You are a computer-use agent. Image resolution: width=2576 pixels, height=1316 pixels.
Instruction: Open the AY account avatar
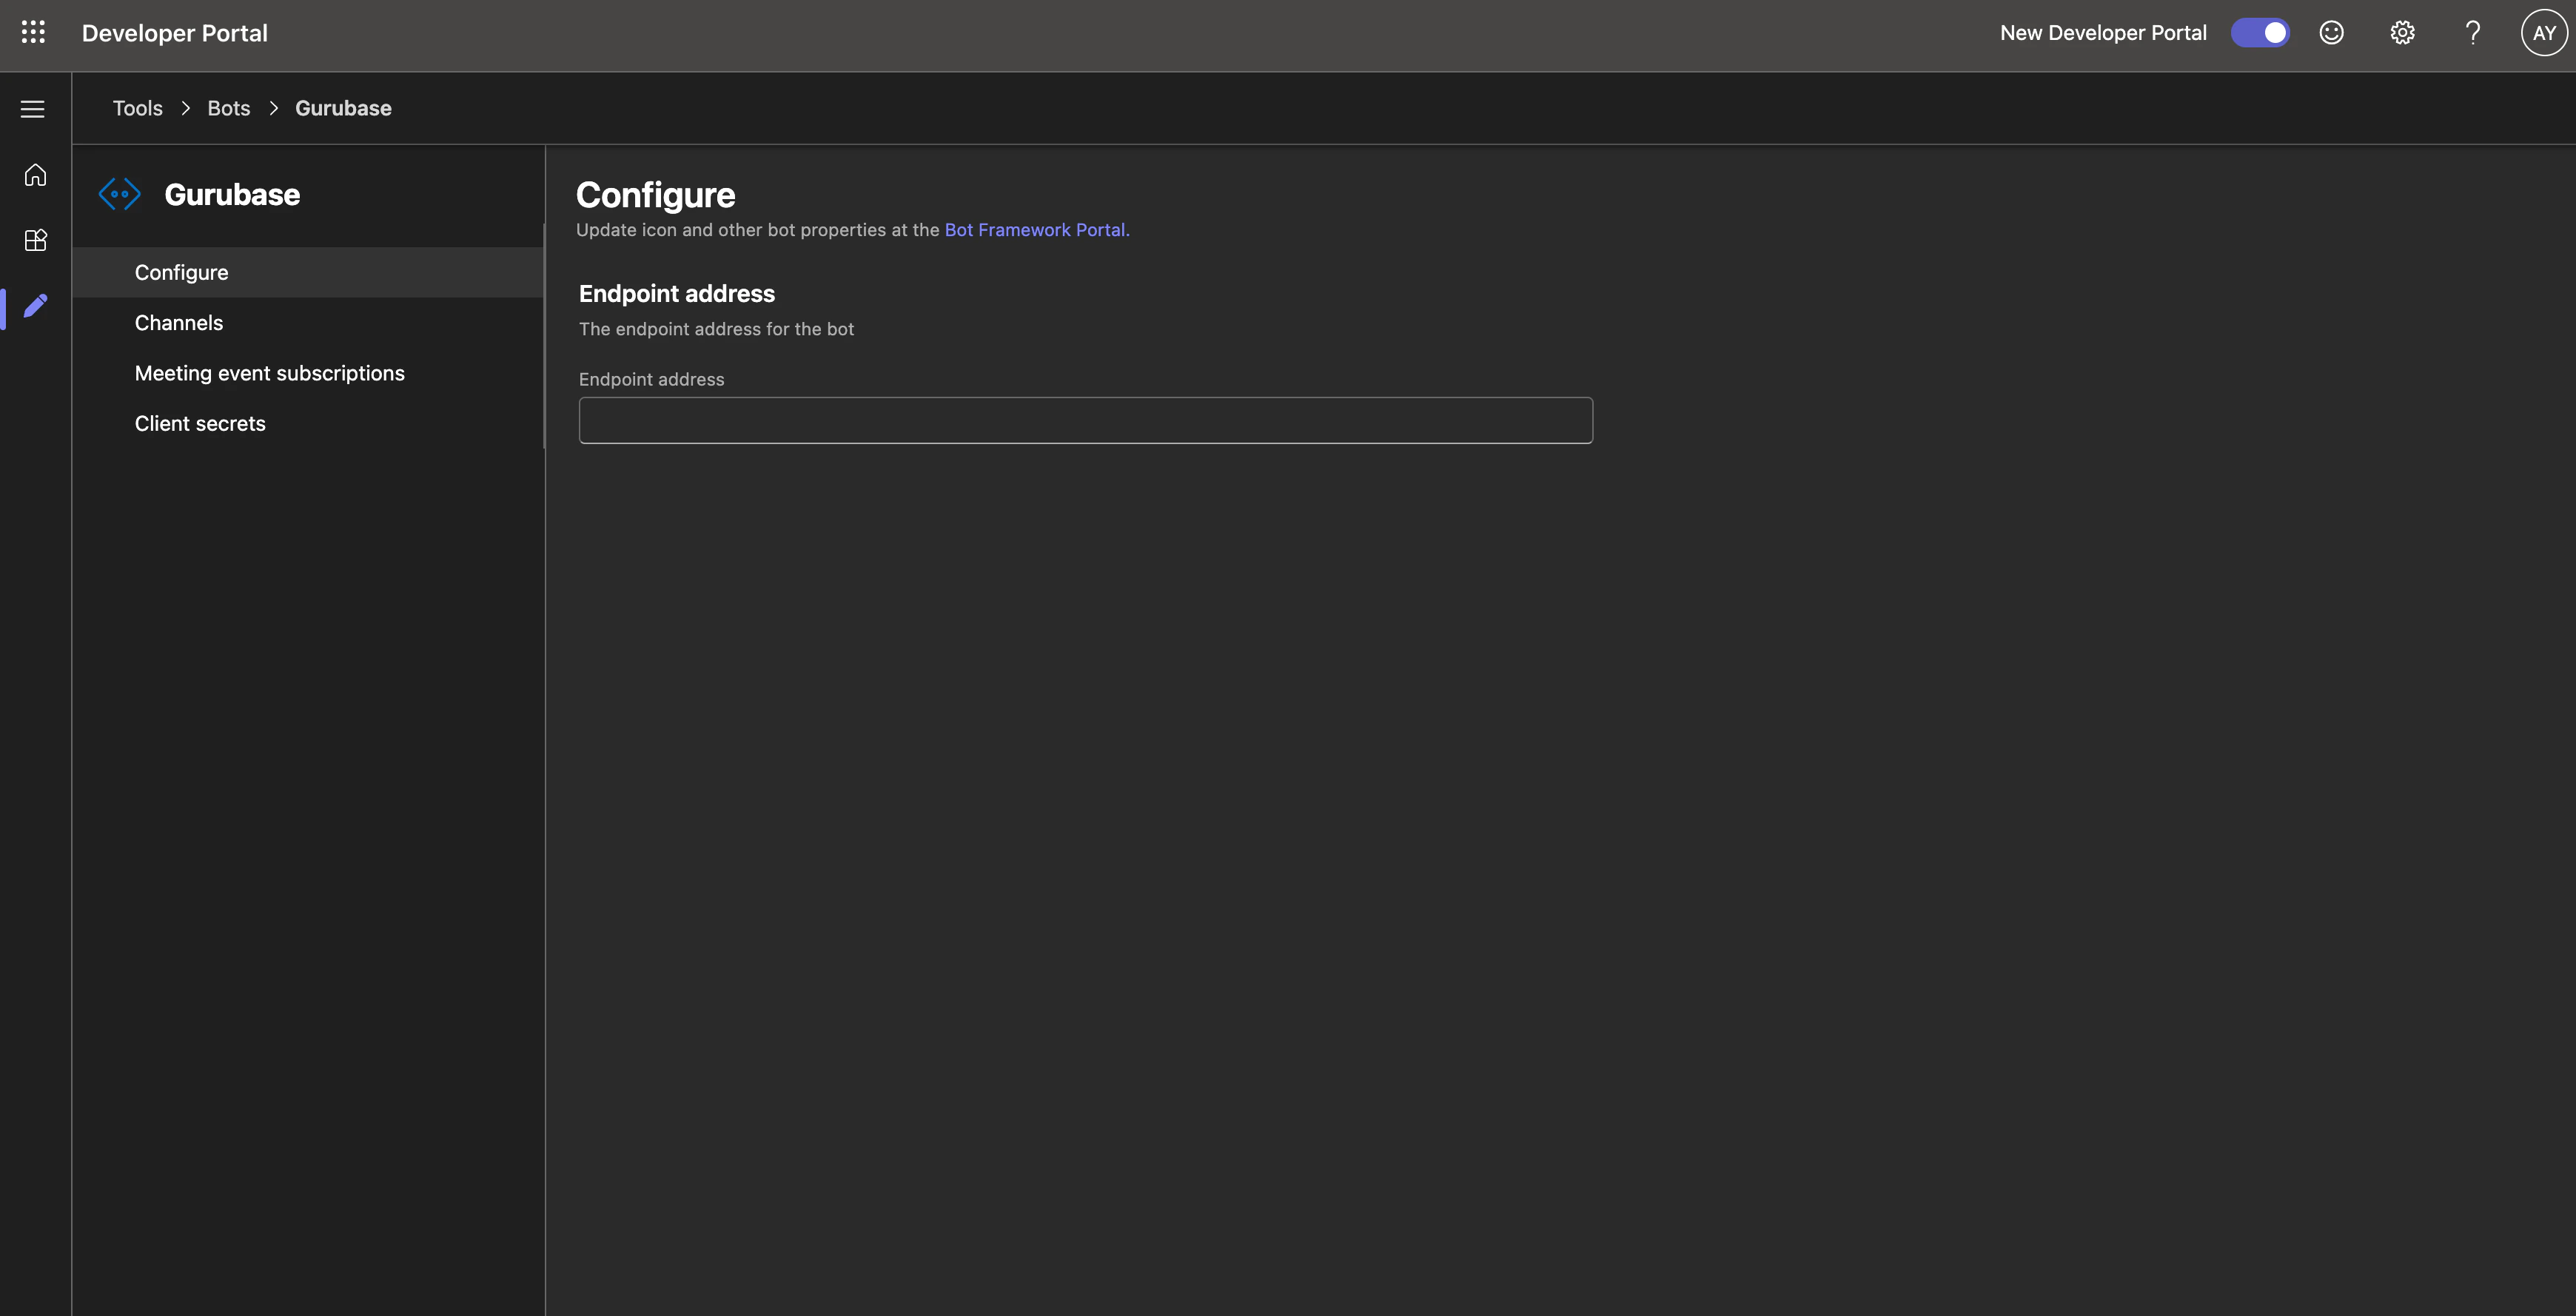click(2544, 33)
